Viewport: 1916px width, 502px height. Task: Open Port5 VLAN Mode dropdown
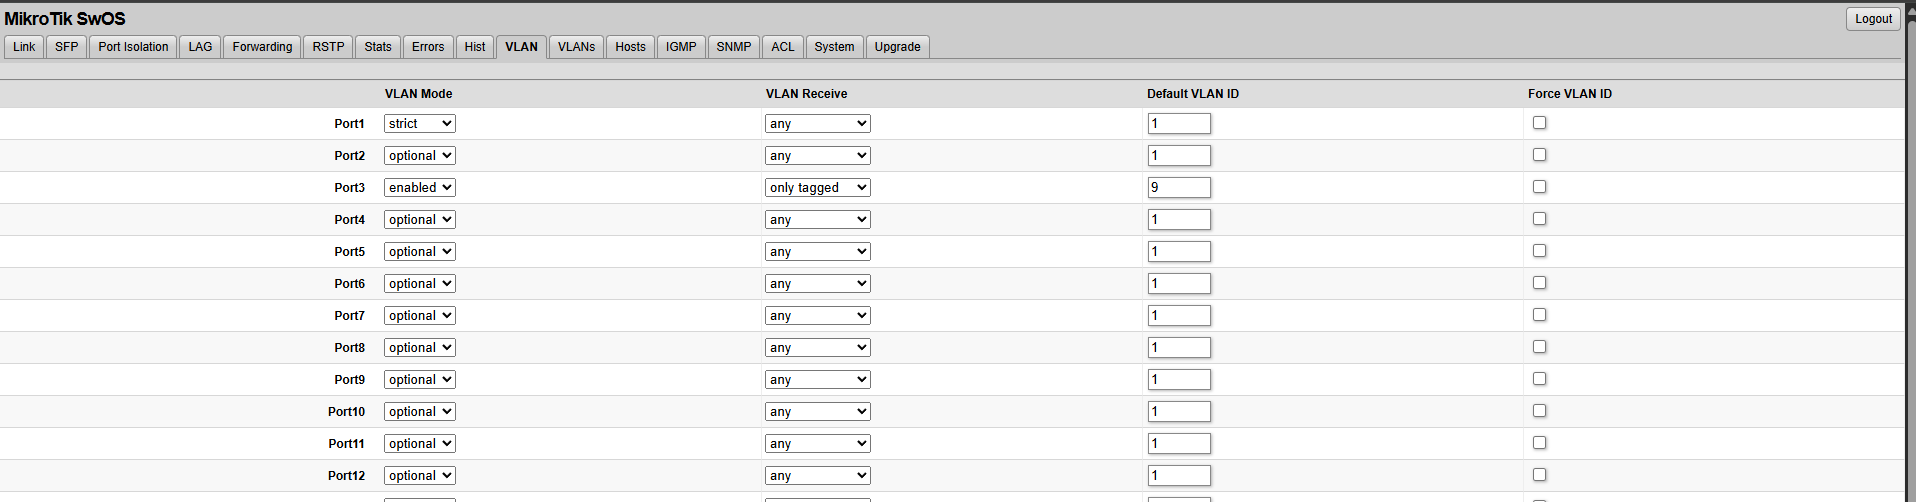point(420,252)
